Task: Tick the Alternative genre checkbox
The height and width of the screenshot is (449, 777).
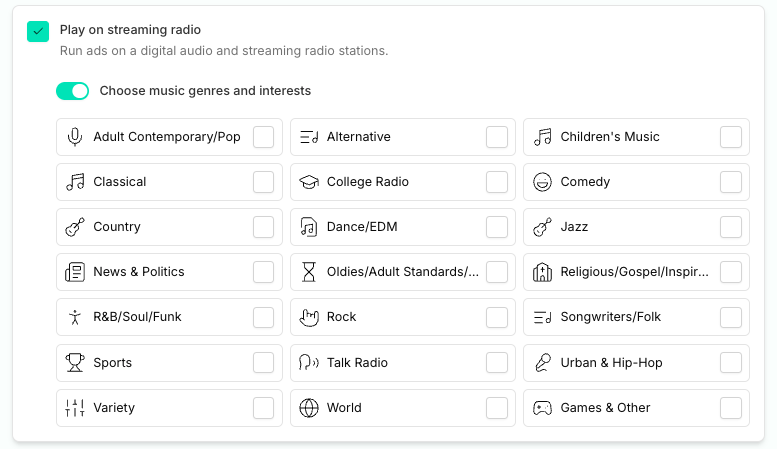Action: [x=497, y=137]
